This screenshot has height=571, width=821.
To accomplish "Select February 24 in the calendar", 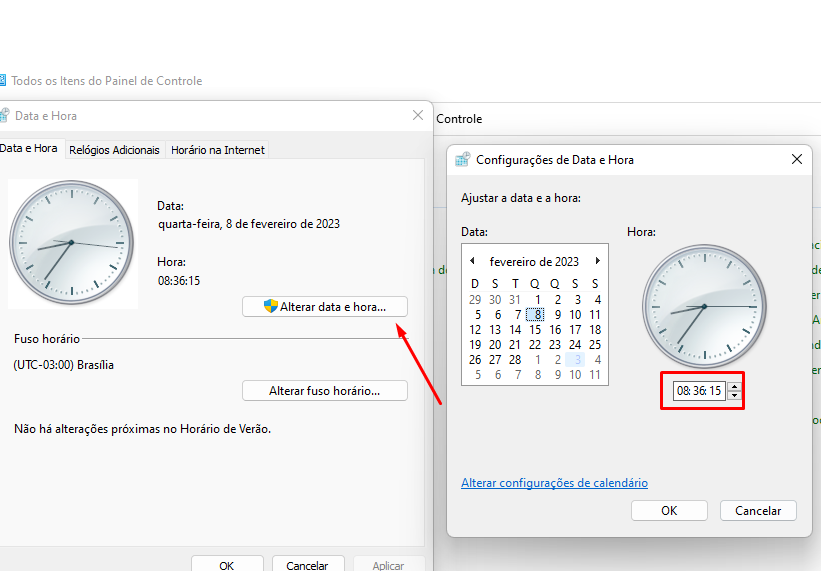I will [575, 345].
